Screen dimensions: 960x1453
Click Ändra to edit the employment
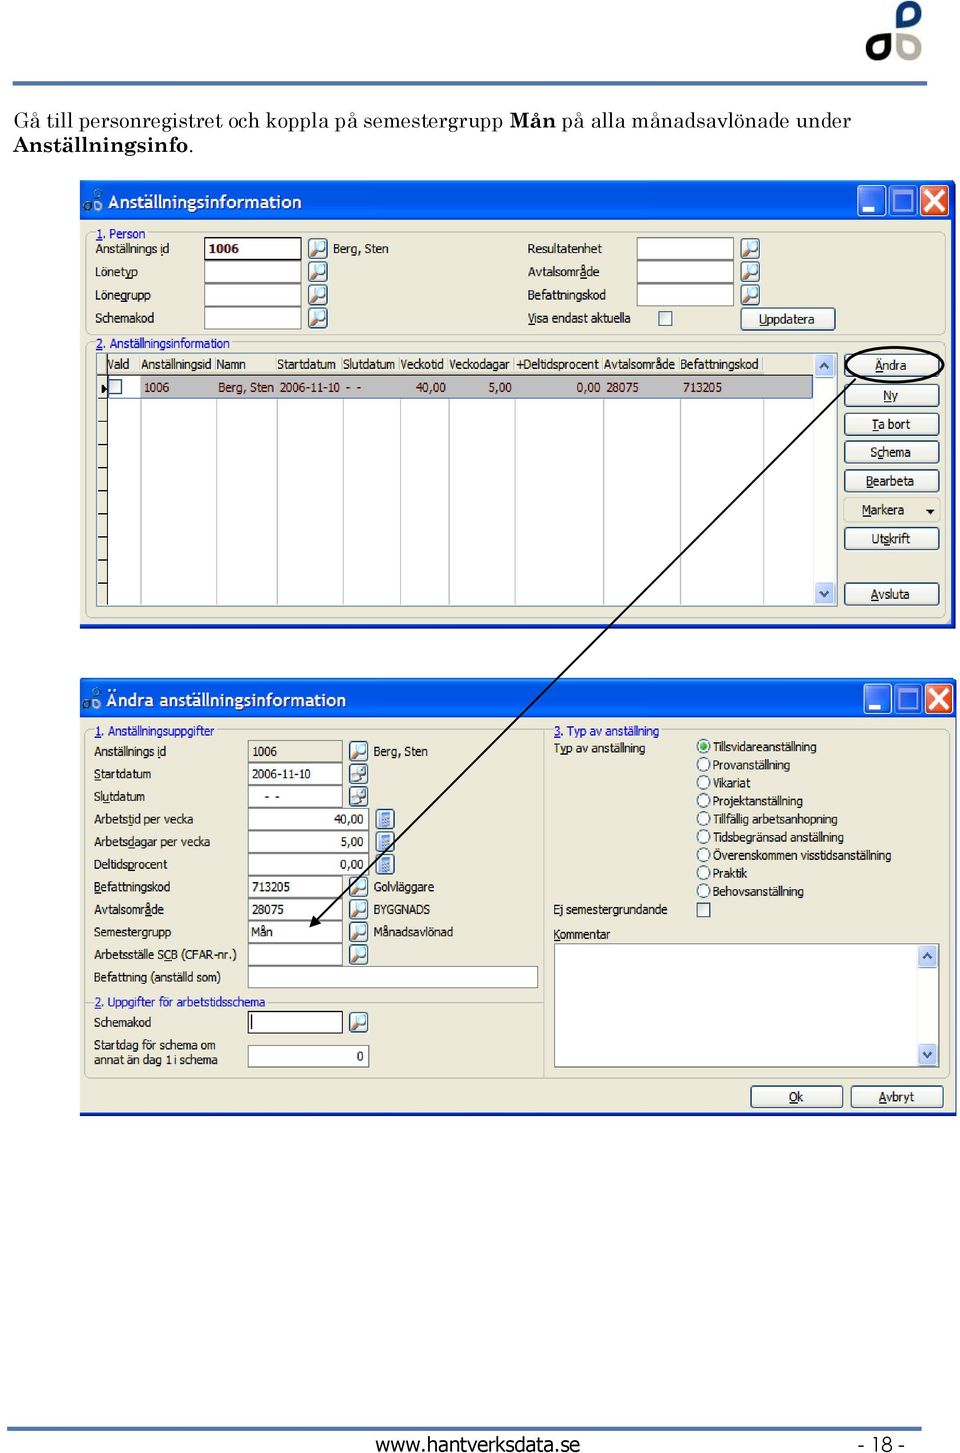(891, 365)
